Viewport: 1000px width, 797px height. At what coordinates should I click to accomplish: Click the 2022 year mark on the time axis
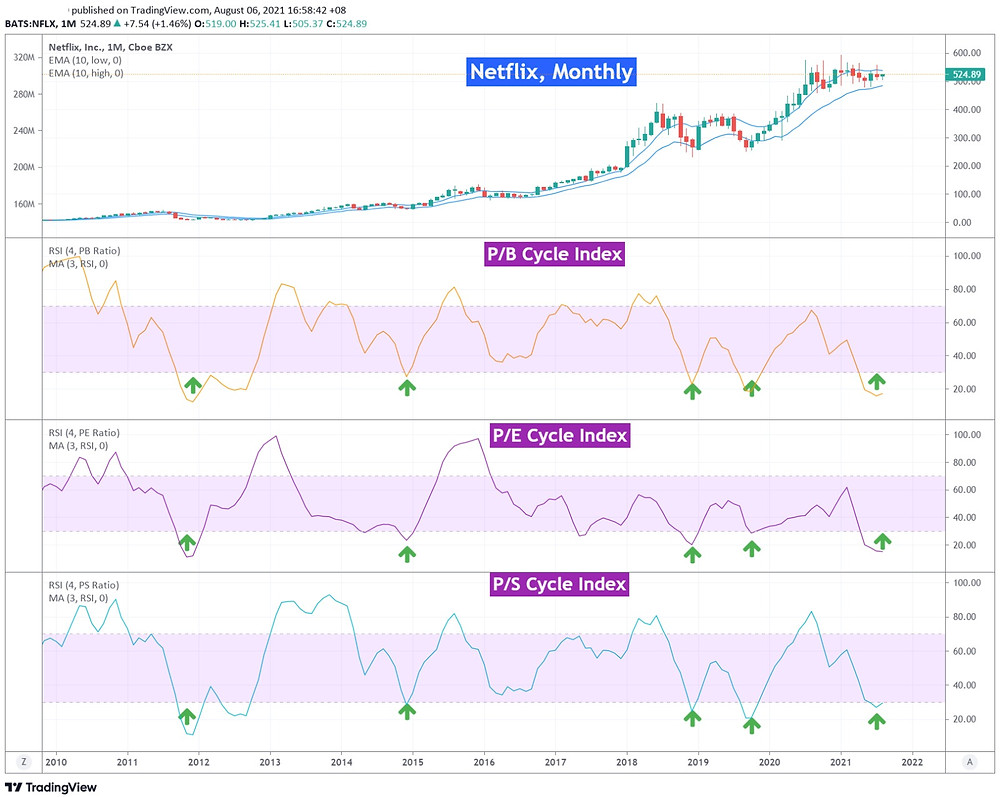(912, 762)
